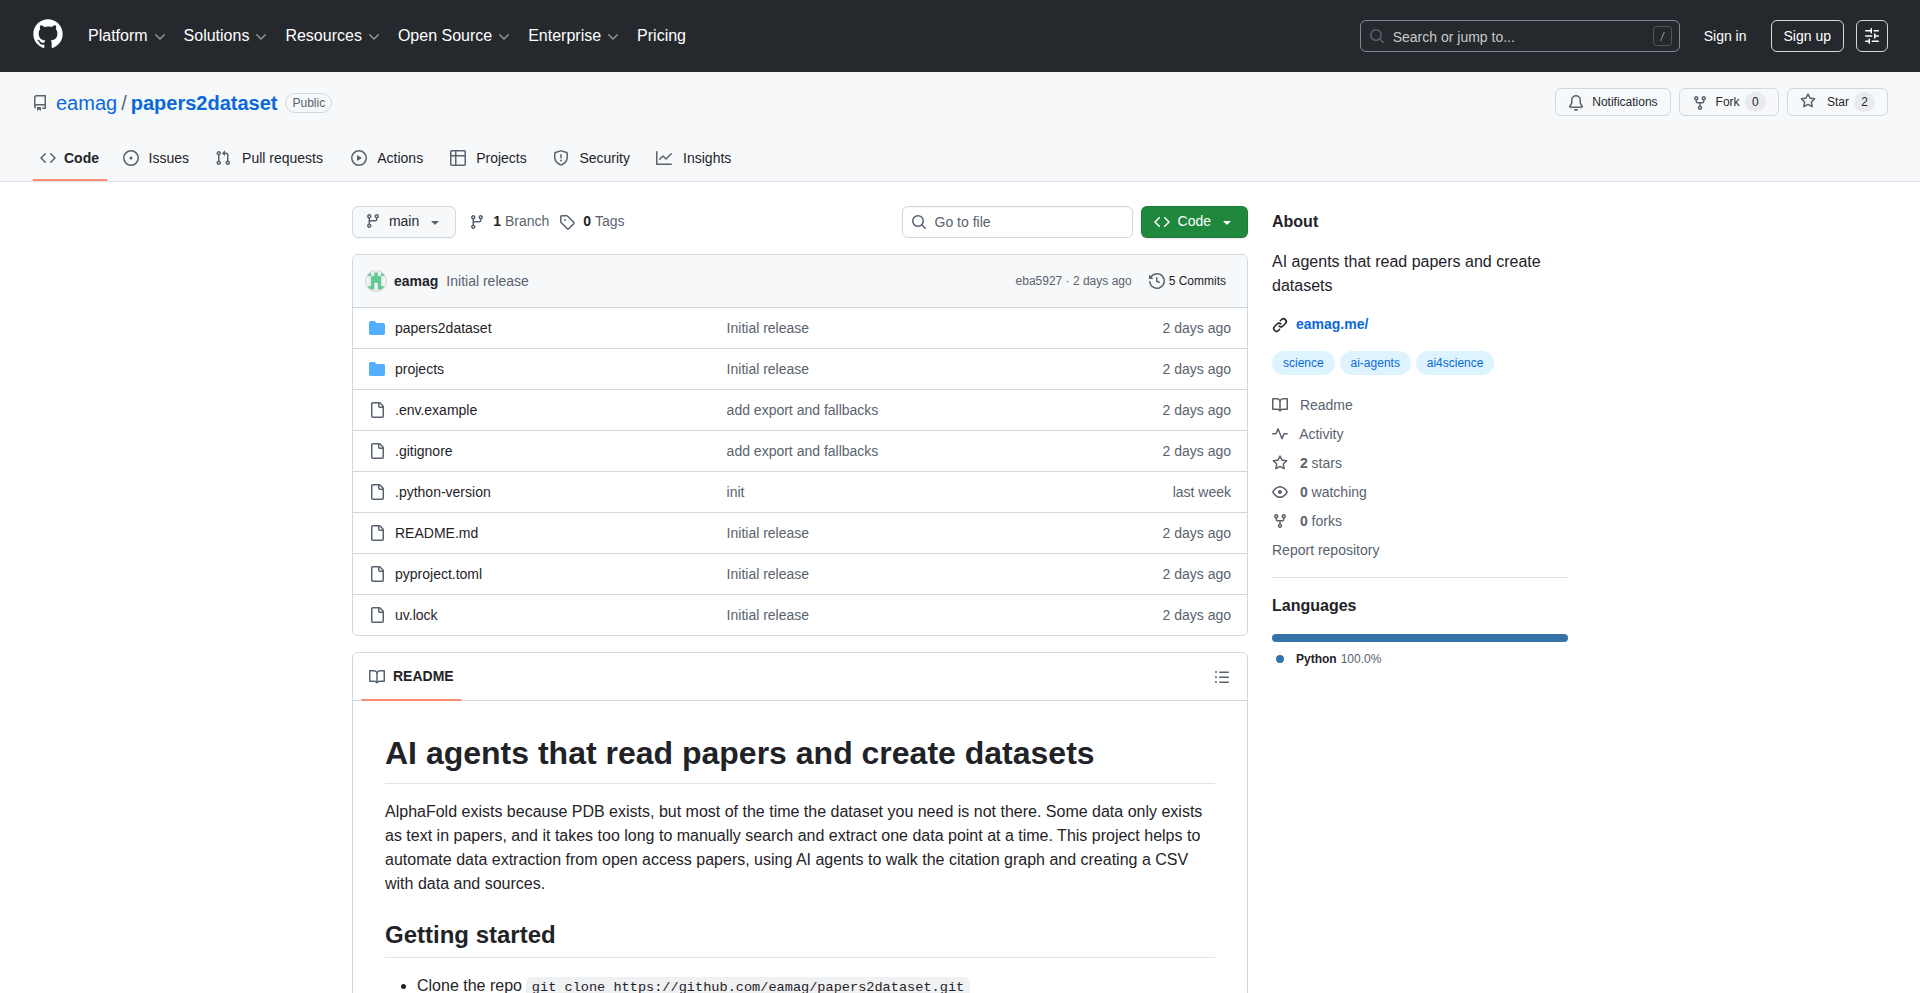Viewport: 1920px width, 993px height.
Task: Click the ai-agents topic tag
Action: (1374, 363)
